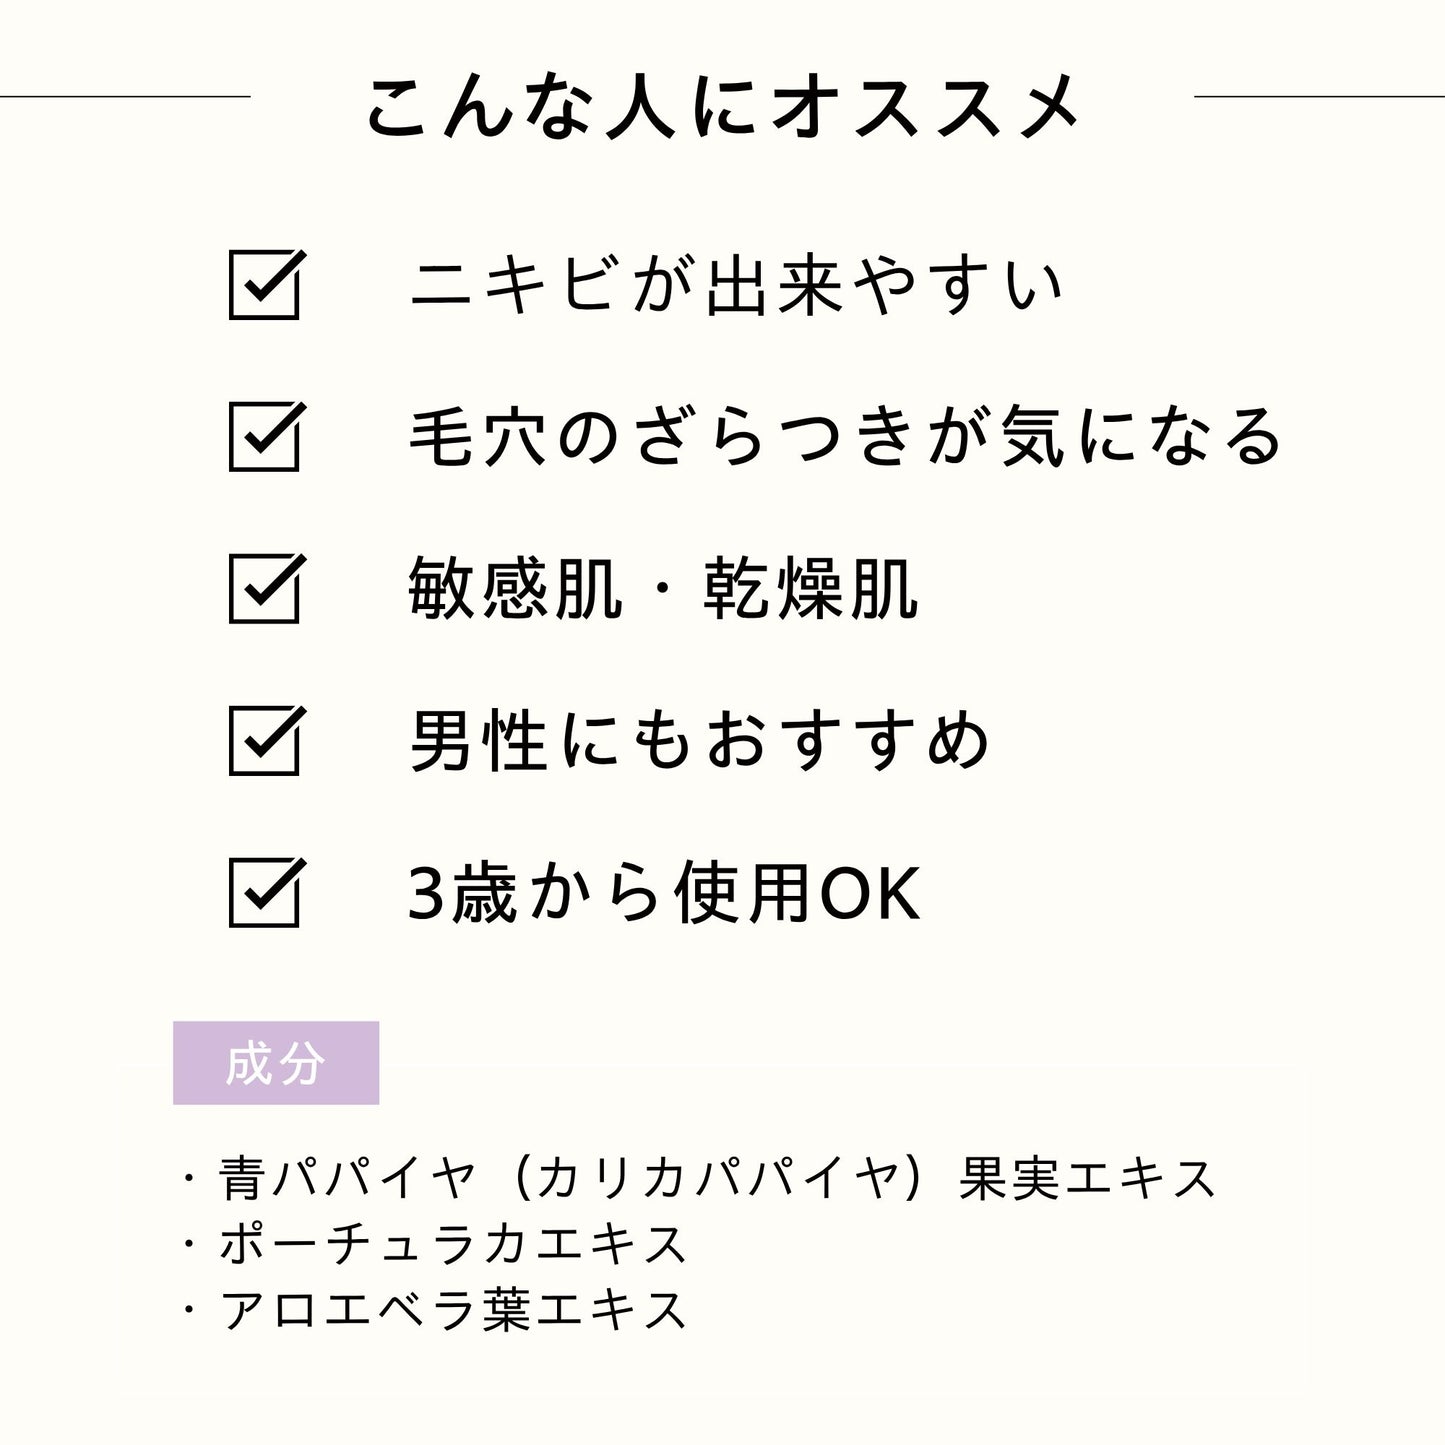Toggle the 3歳から使用OK checkbox
Image resolution: width=1445 pixels, height=1445 pixels.
[x=264, y=893]
